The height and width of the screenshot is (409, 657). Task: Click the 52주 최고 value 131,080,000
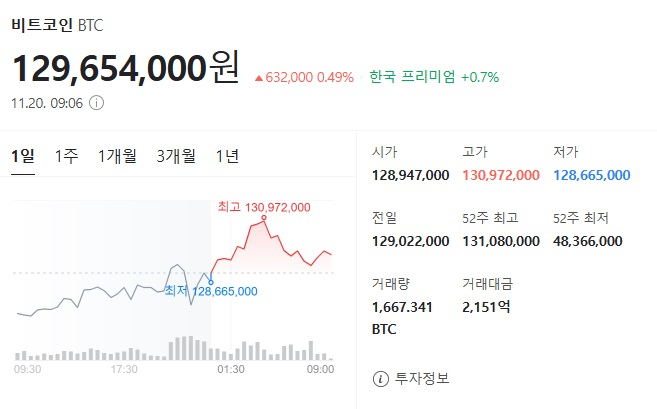tap(501, 241)
